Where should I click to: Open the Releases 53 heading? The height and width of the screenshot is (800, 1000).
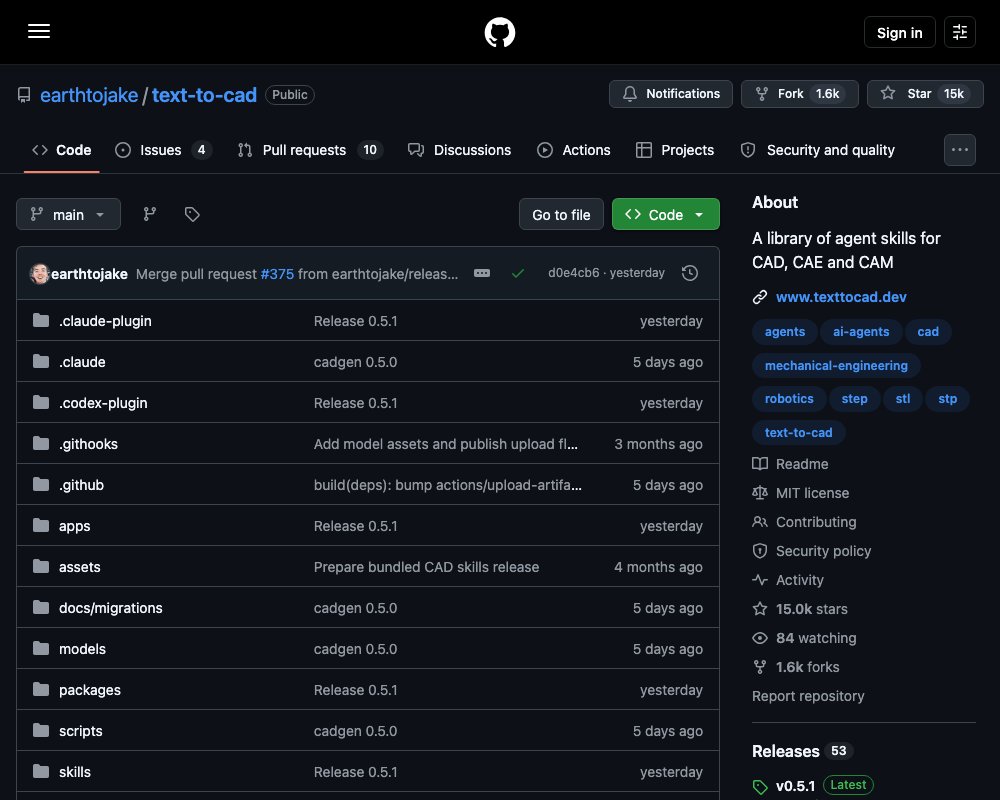click(x=802, y=751)
